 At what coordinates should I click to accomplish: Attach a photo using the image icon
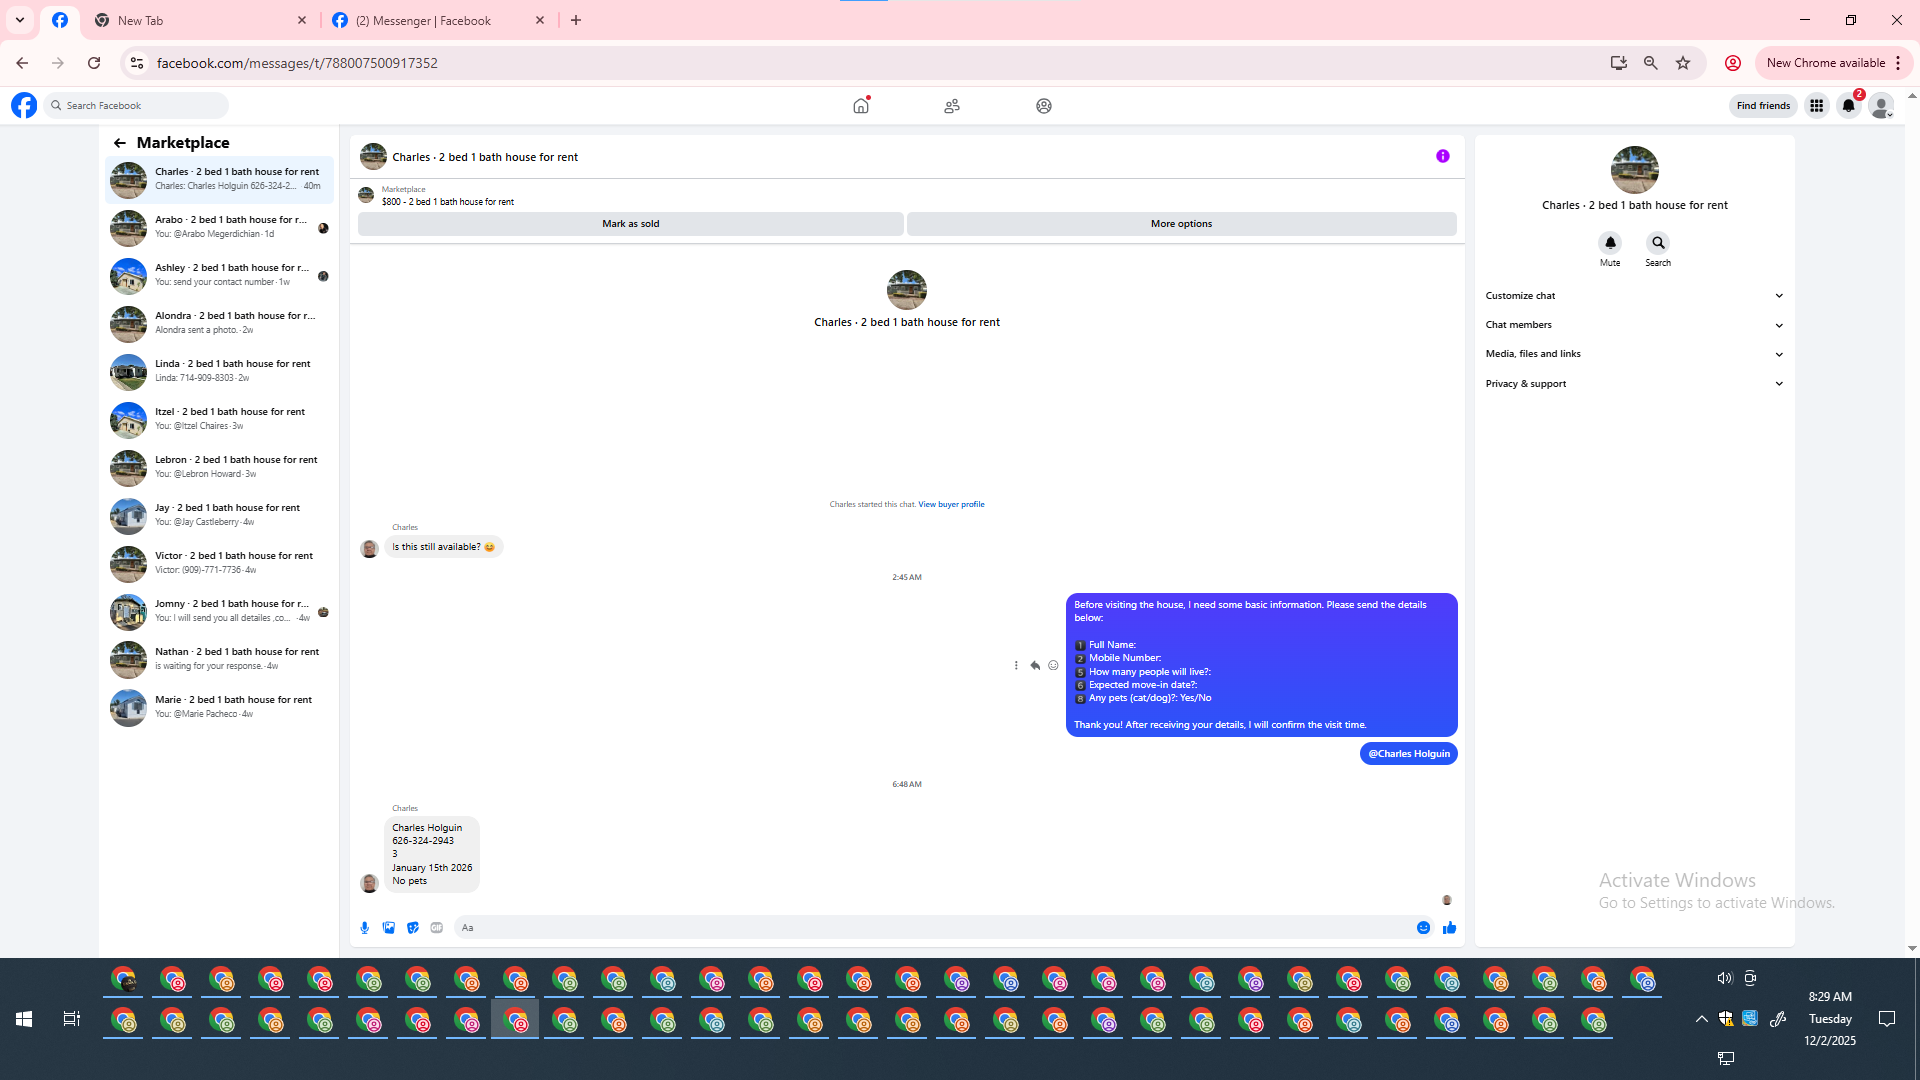389,928
